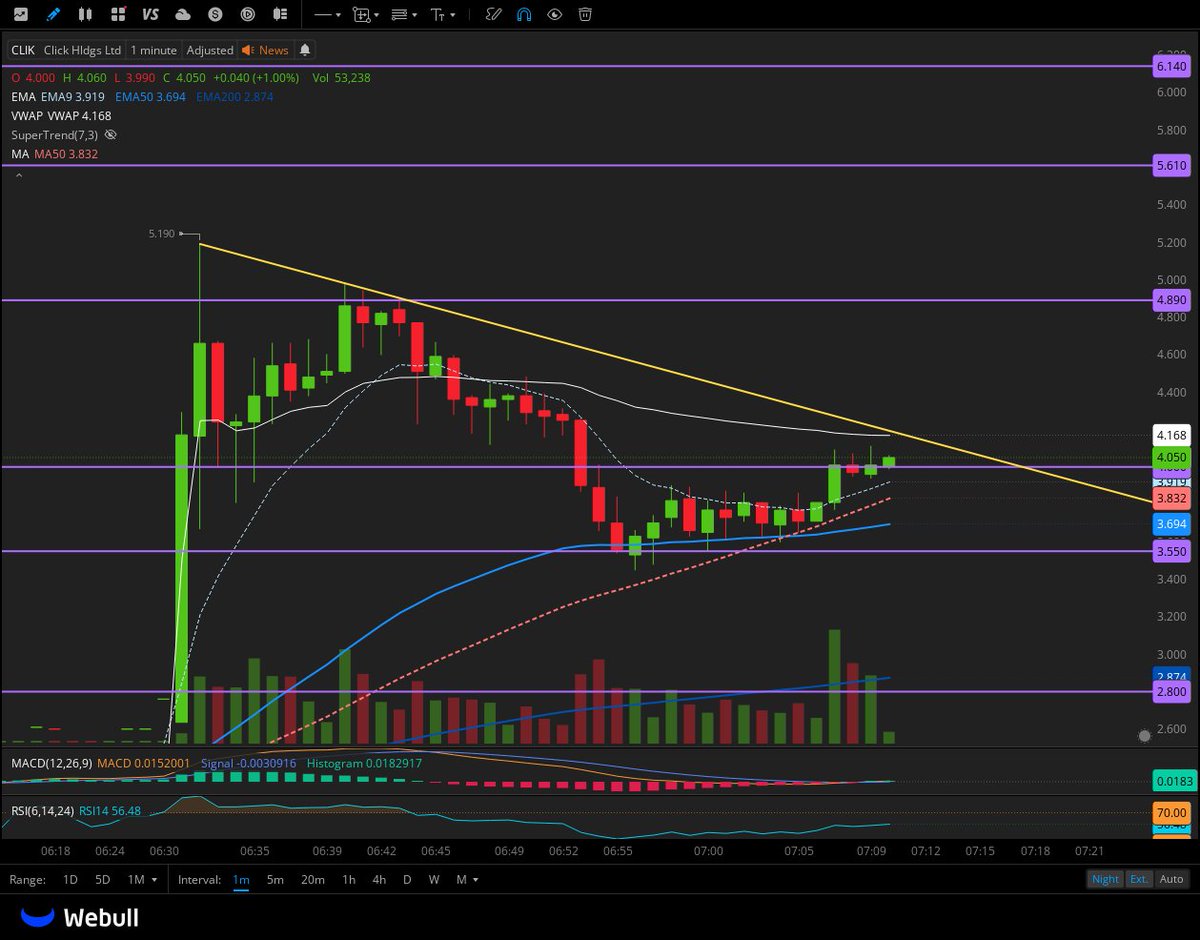Click the green 4.050 price tag
The width and height of the screenshot is (1200, 940).
tap(1171, 457)
